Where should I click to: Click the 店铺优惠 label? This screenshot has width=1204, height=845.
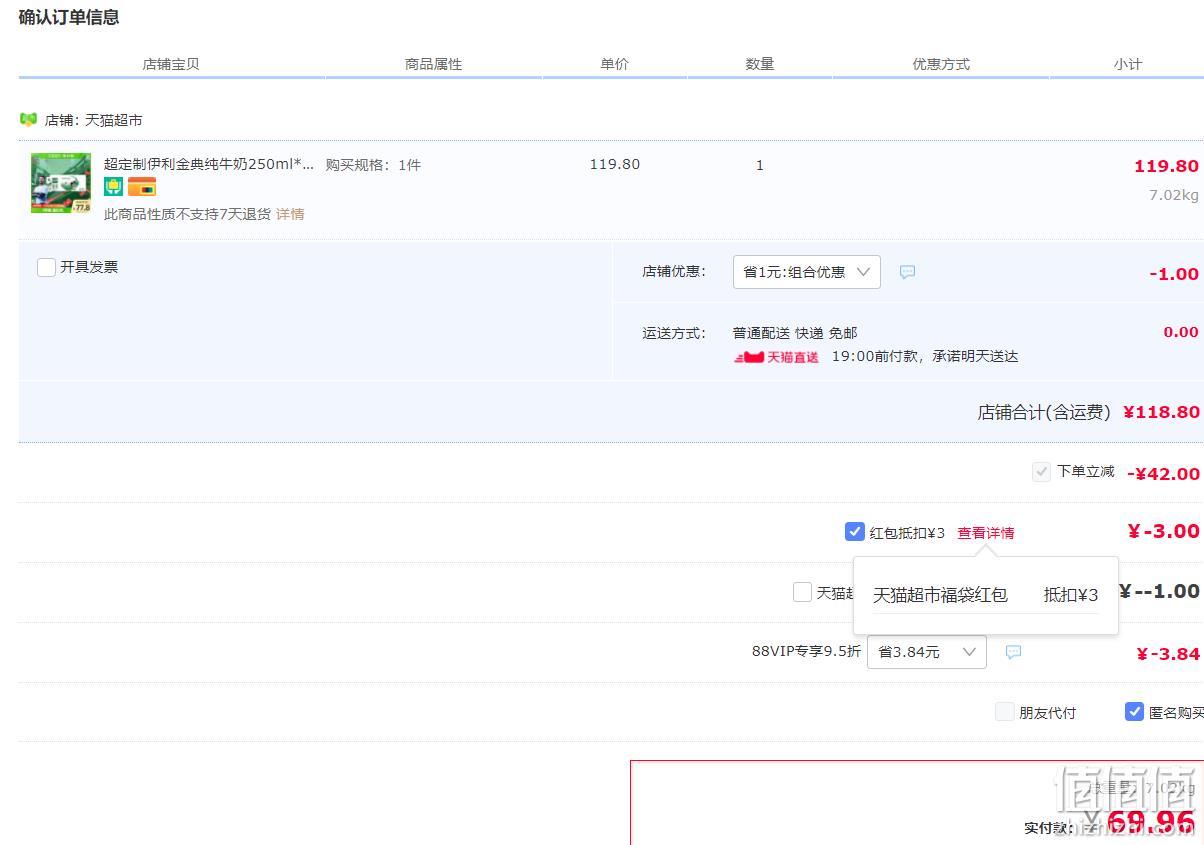[674, 271]
